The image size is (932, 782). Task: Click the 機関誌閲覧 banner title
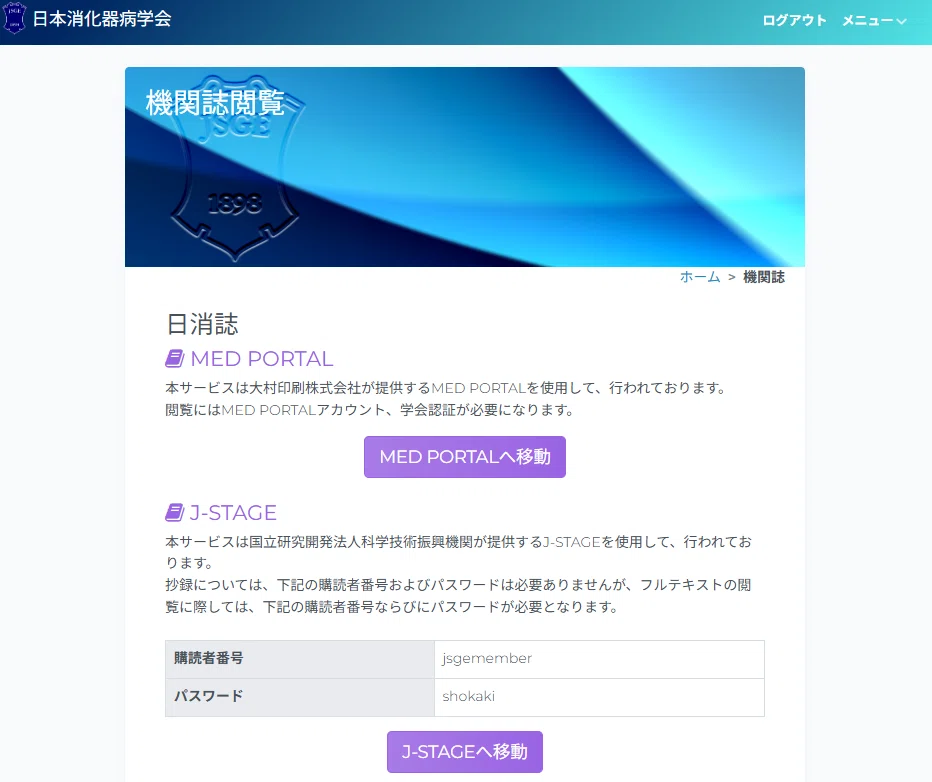pos(215,103)
